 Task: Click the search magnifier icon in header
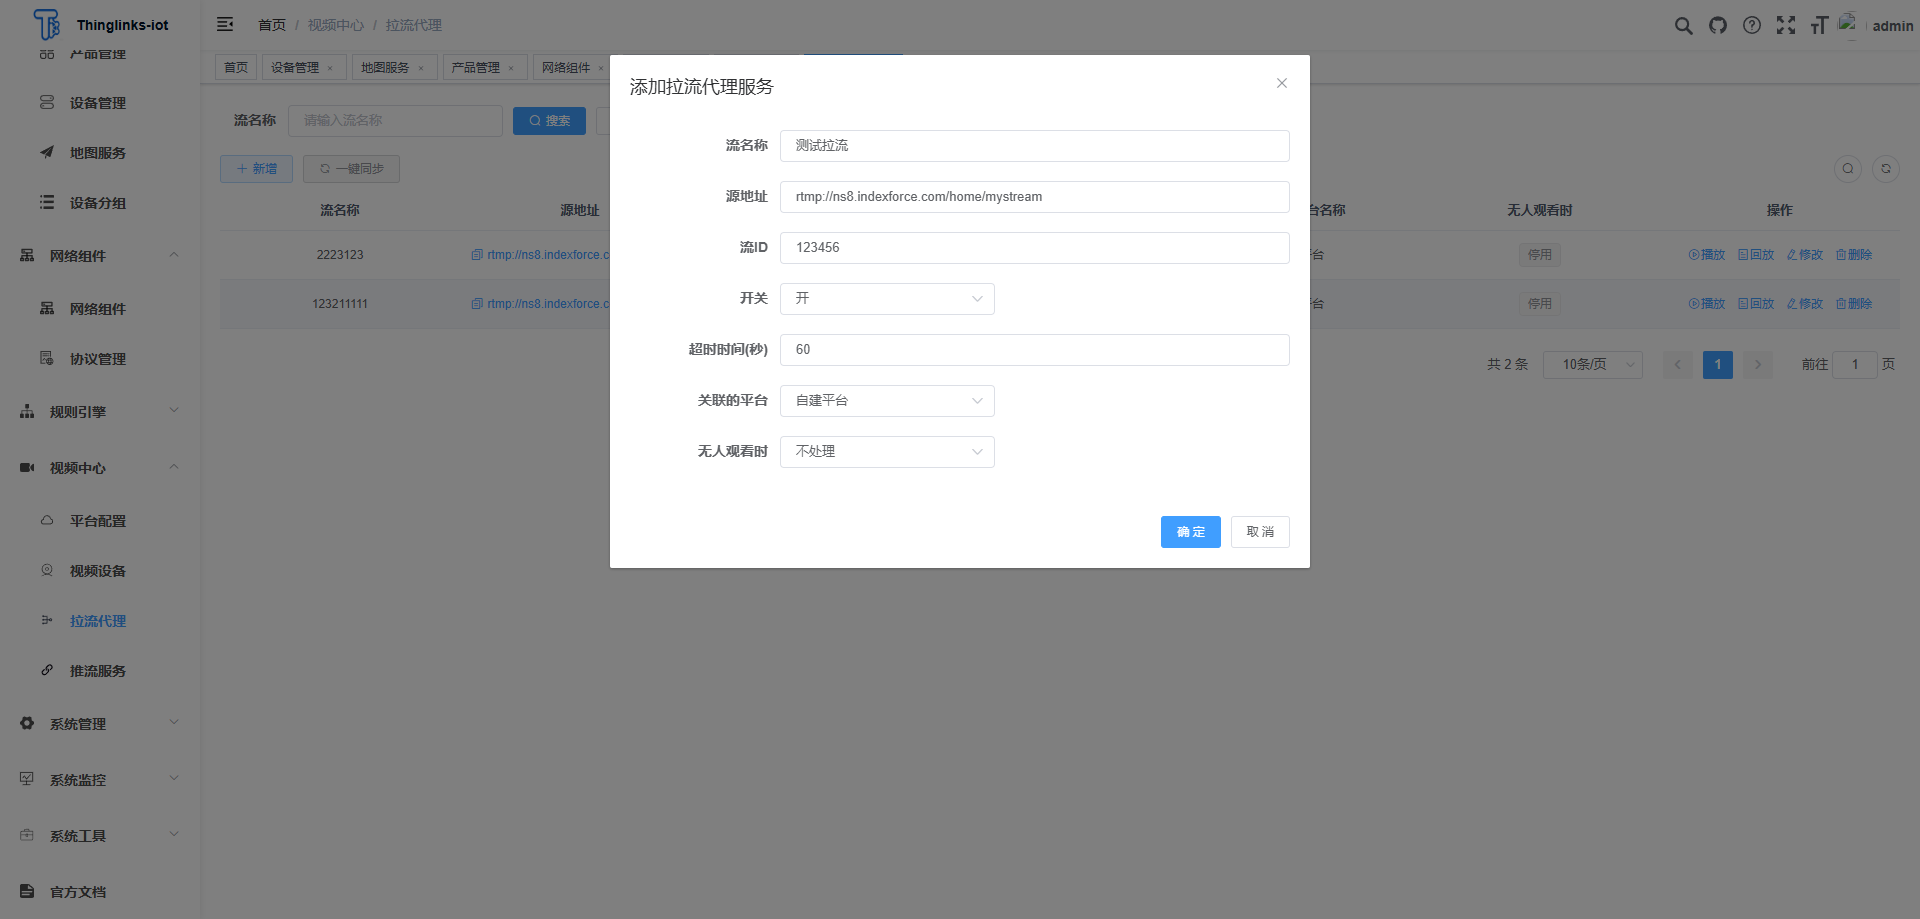pyautogui.click(x=1683, y=26)
